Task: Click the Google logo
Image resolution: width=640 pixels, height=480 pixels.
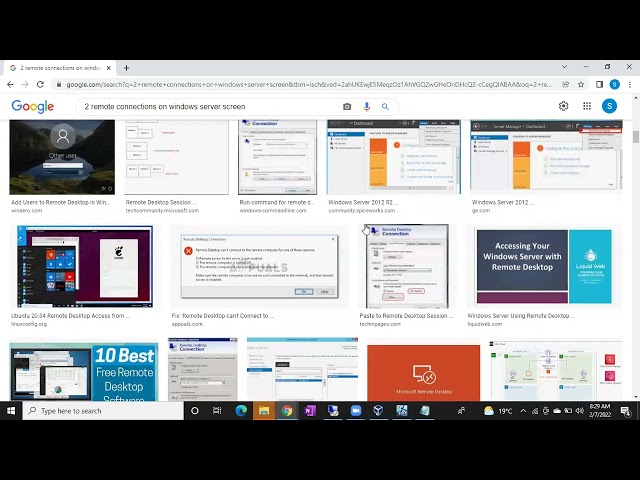Action: click(x=33, y=107)
